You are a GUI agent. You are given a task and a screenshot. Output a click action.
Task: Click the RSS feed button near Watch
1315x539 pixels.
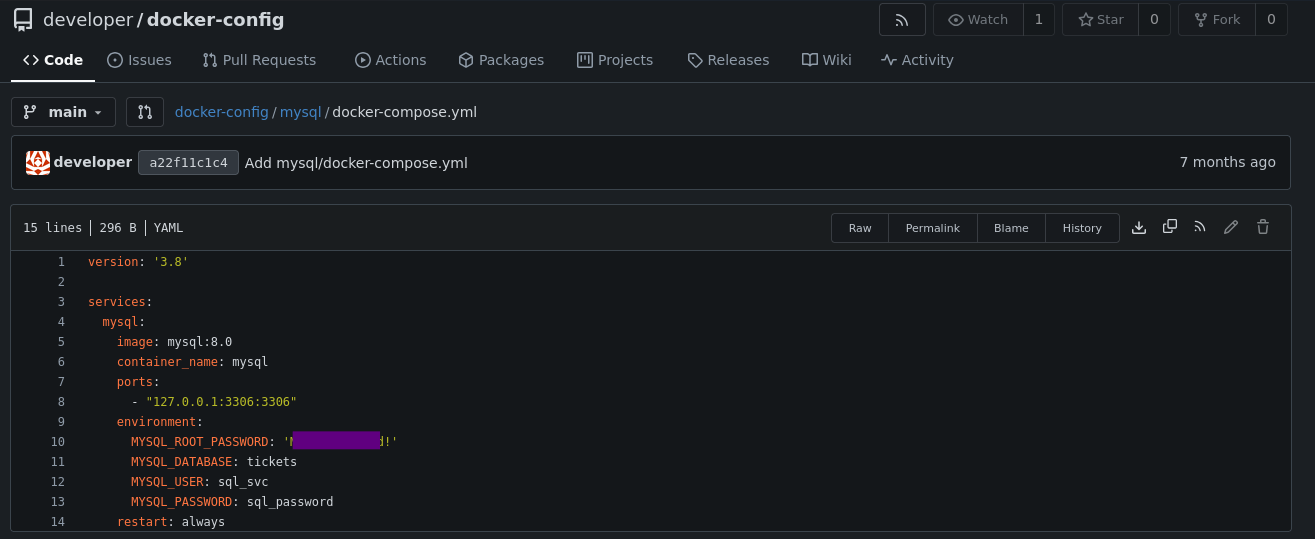[902, 20]
